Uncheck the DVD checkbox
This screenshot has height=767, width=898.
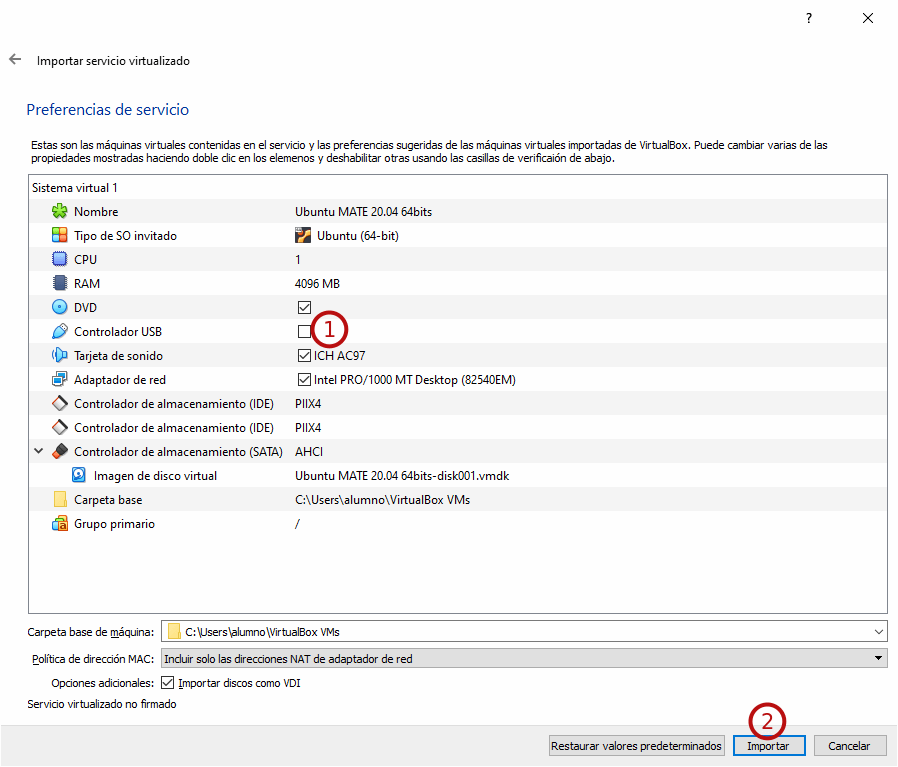304,308
